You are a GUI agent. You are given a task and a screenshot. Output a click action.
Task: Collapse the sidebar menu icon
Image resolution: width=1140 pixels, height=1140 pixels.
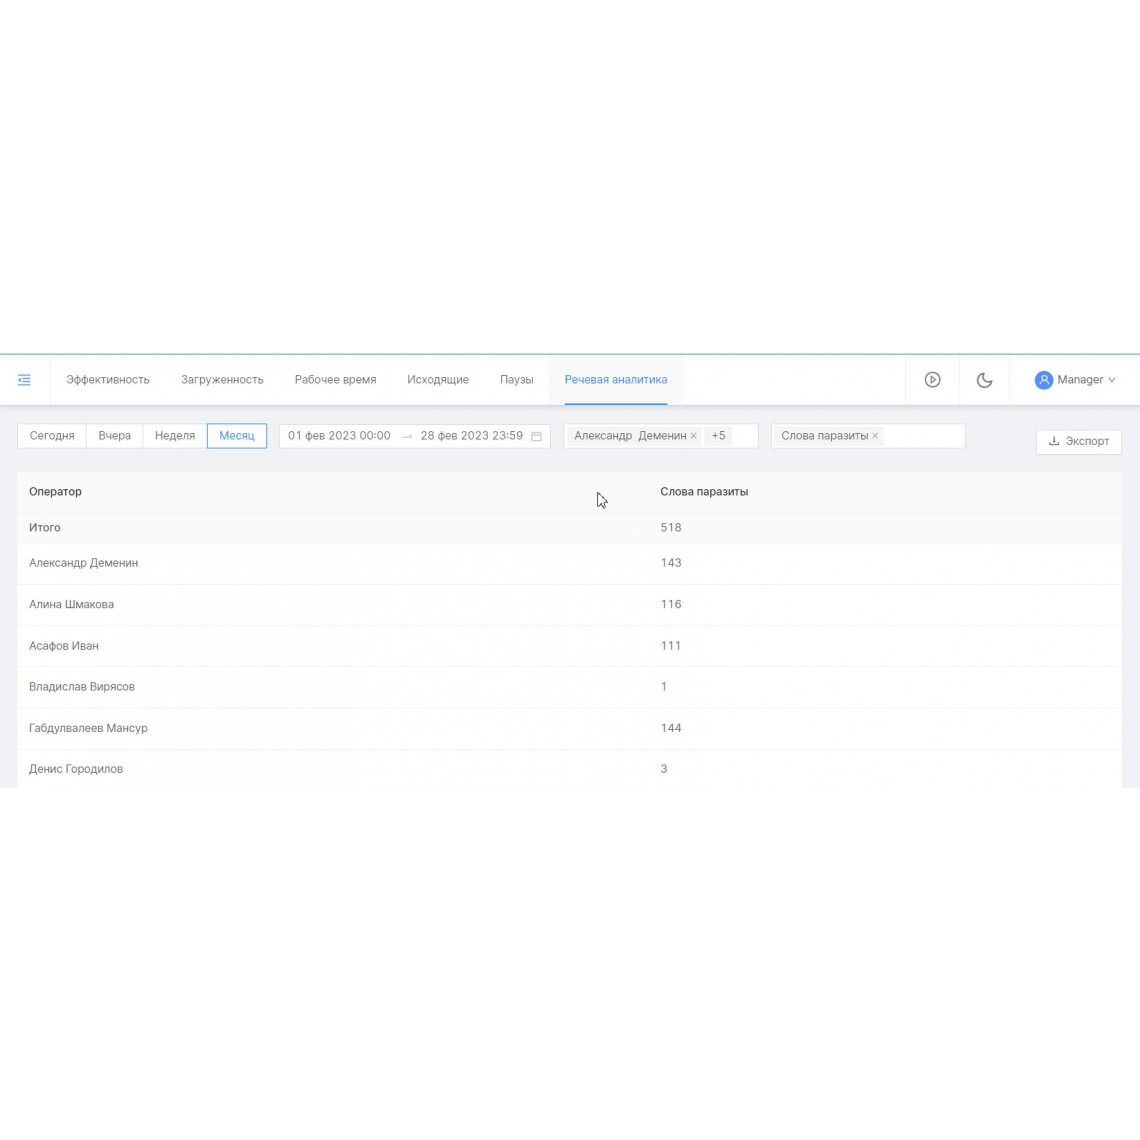24,380
